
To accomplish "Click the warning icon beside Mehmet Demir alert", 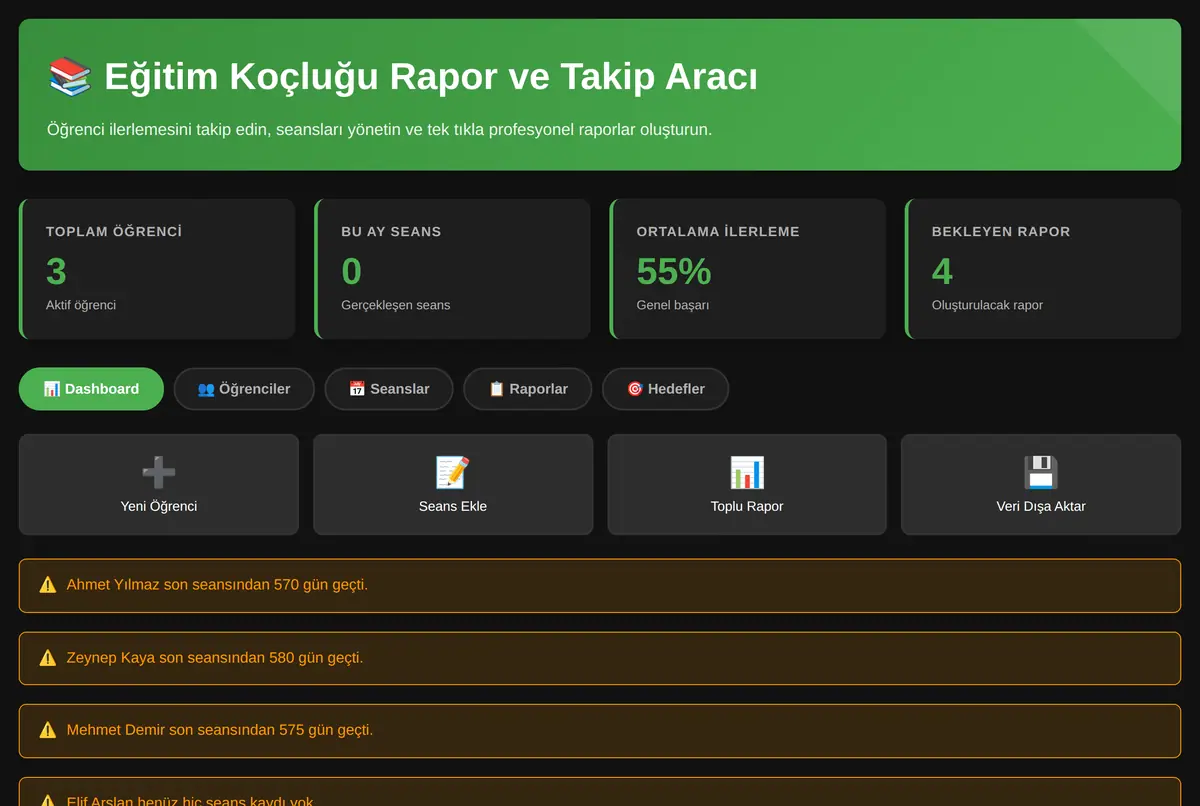I will point(48,730).
